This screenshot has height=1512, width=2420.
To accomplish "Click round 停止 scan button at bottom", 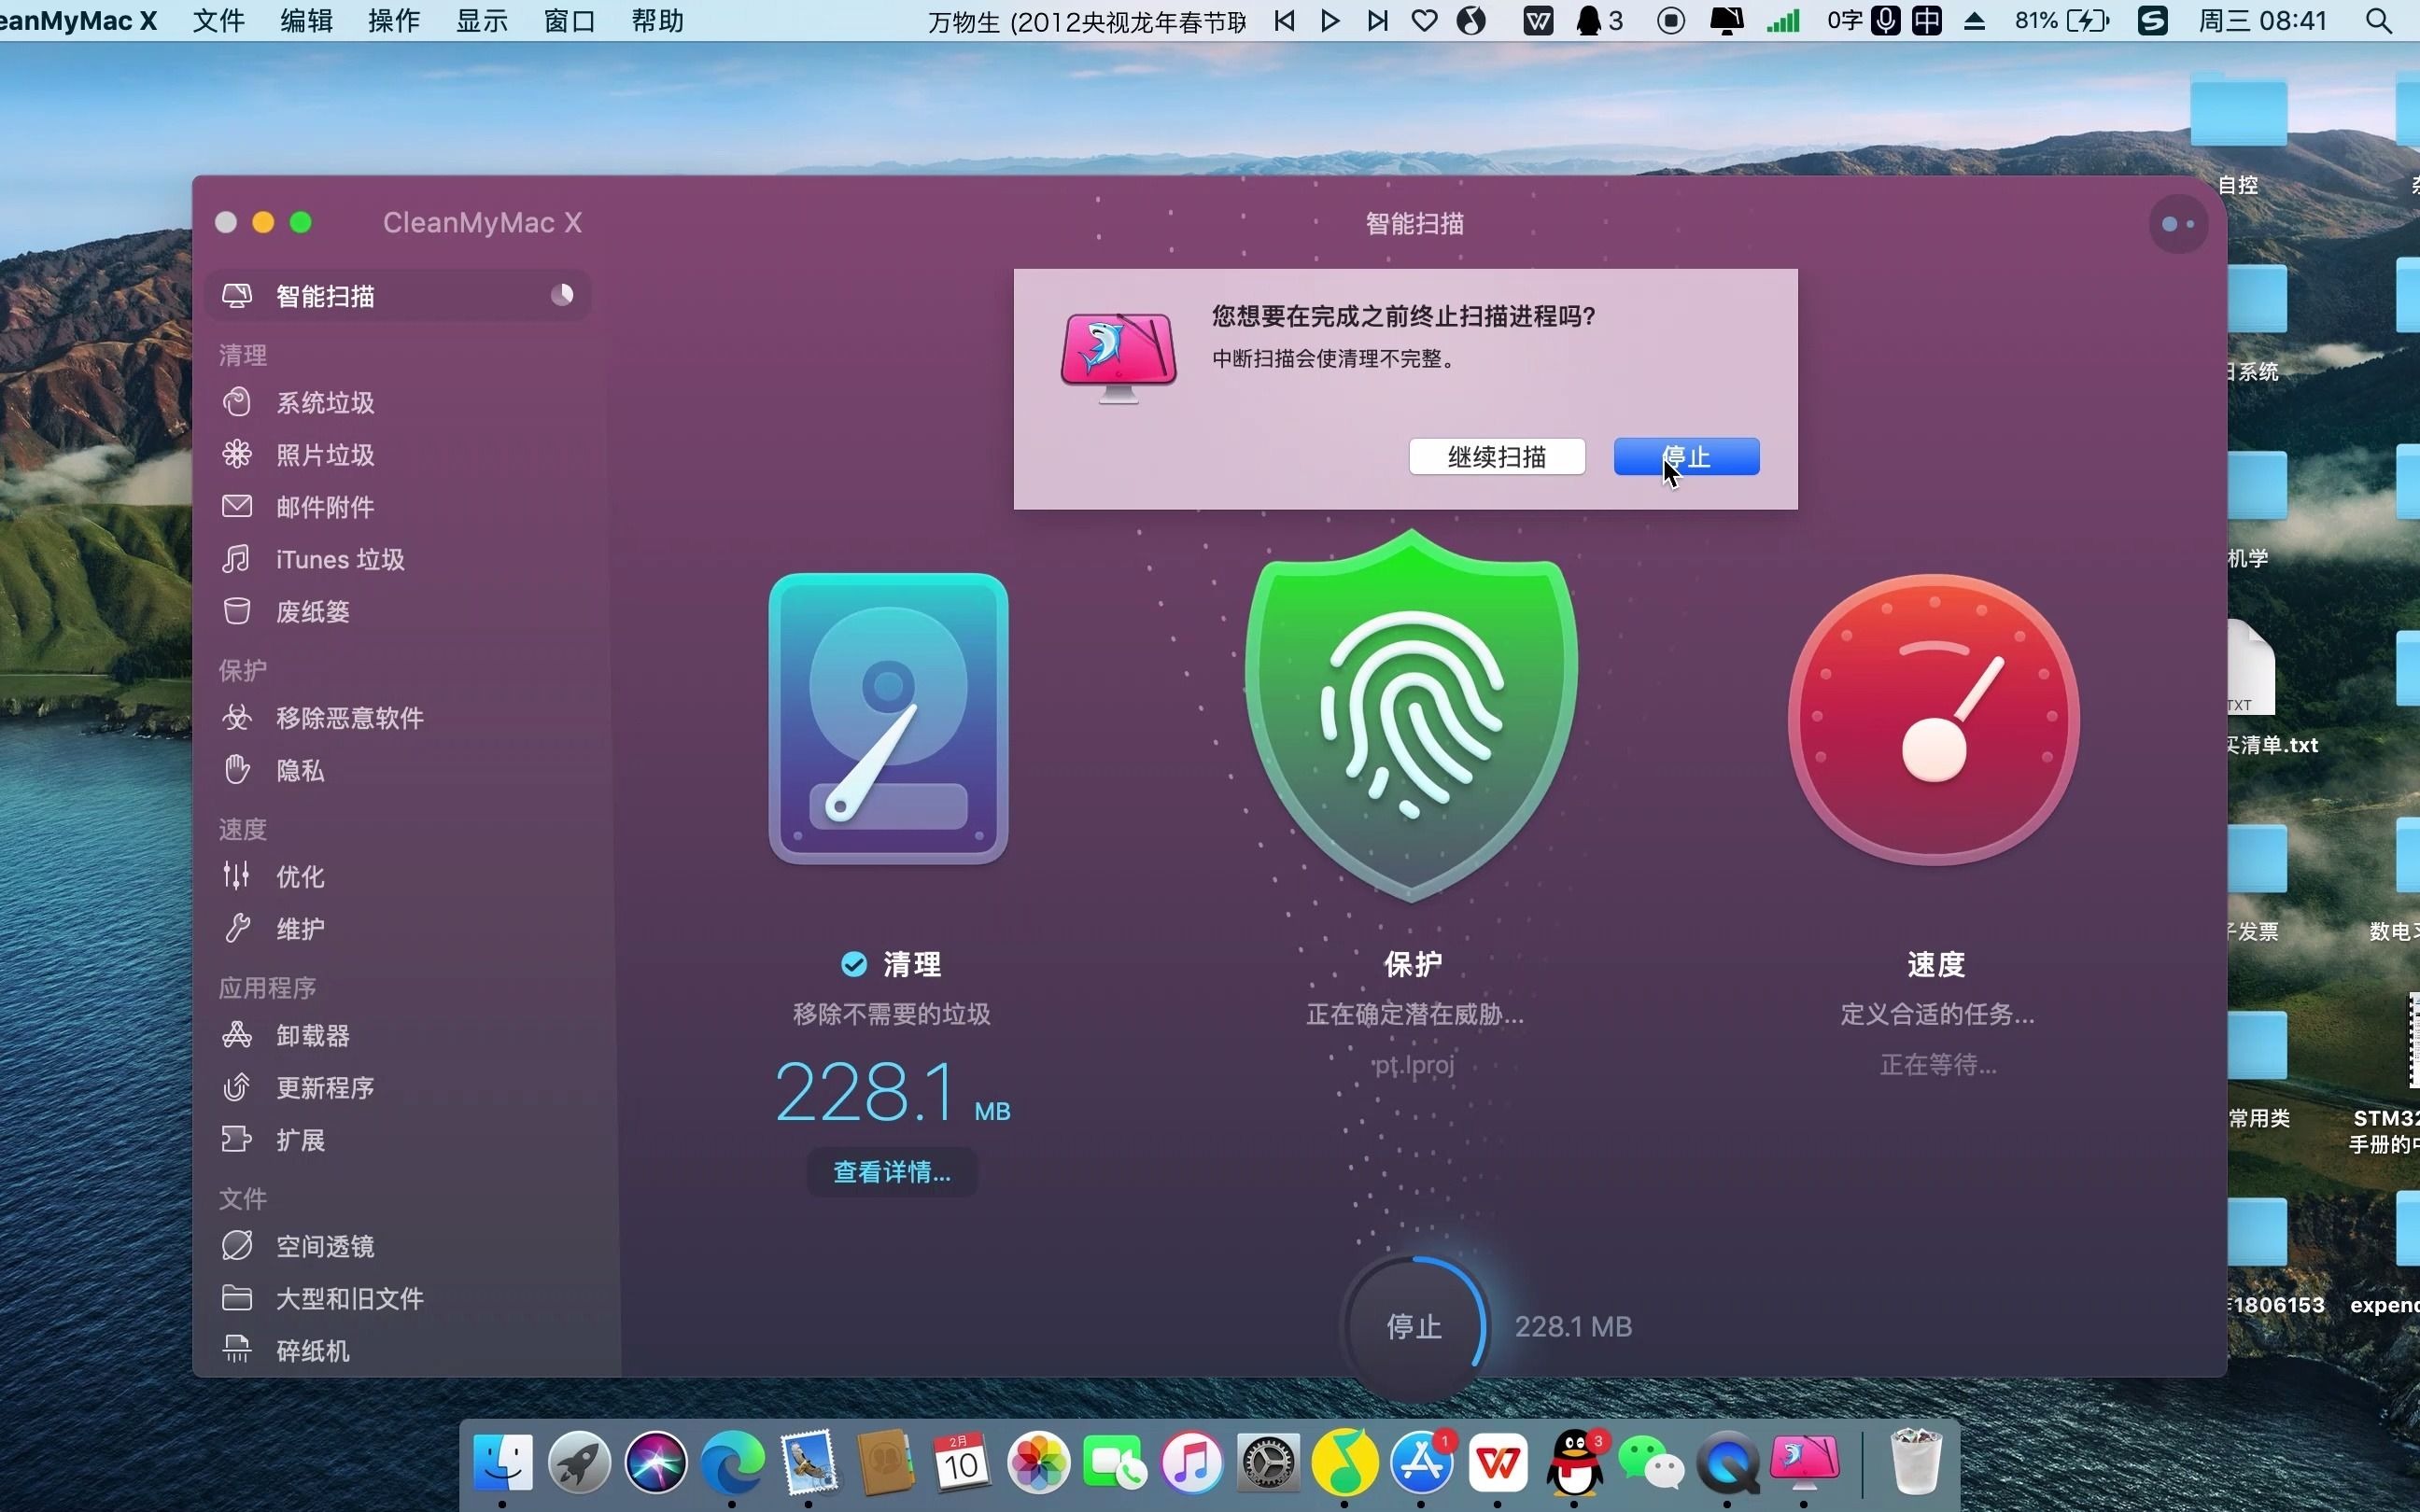I will pos(1414,1326).
